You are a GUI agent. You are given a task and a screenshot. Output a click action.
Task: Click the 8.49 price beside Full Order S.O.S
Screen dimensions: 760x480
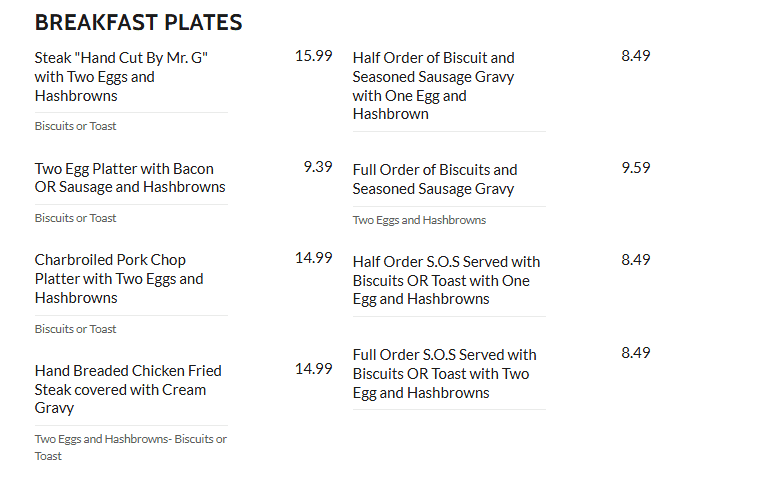[636, 353]
